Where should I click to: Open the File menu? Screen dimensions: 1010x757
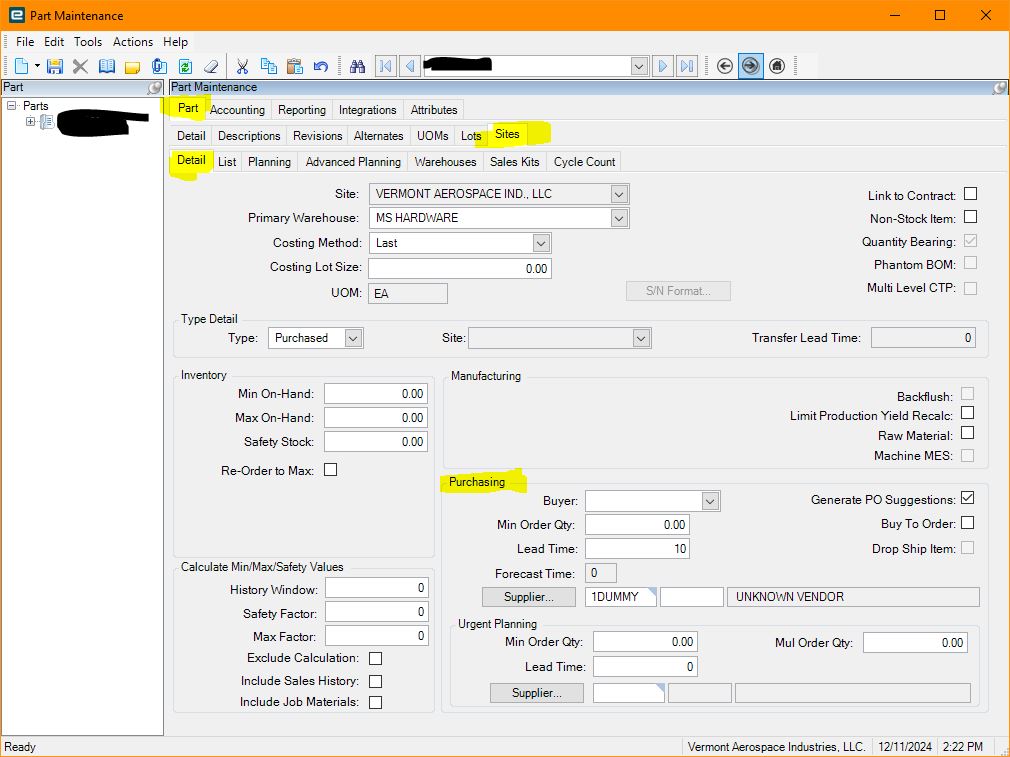point(25,42)
